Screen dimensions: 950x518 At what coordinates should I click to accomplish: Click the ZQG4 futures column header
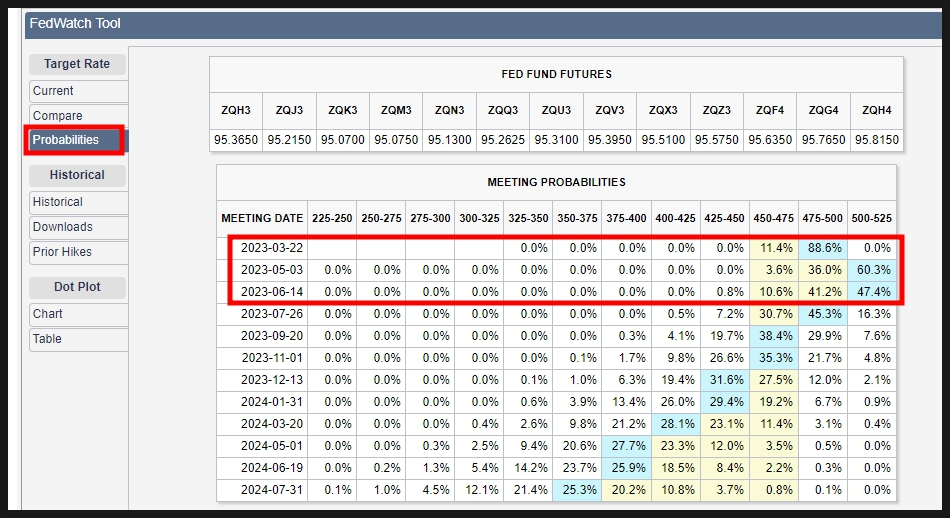click(x=823, y=110)
